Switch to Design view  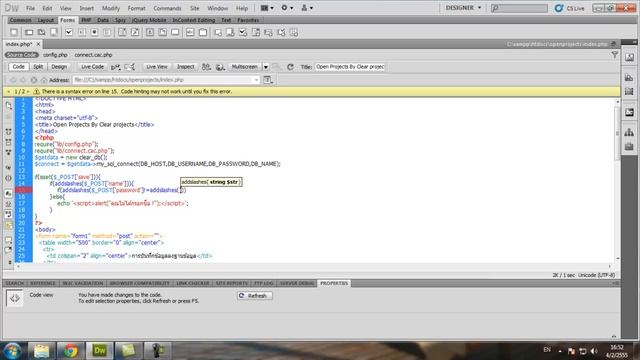[x=59, y=67]
